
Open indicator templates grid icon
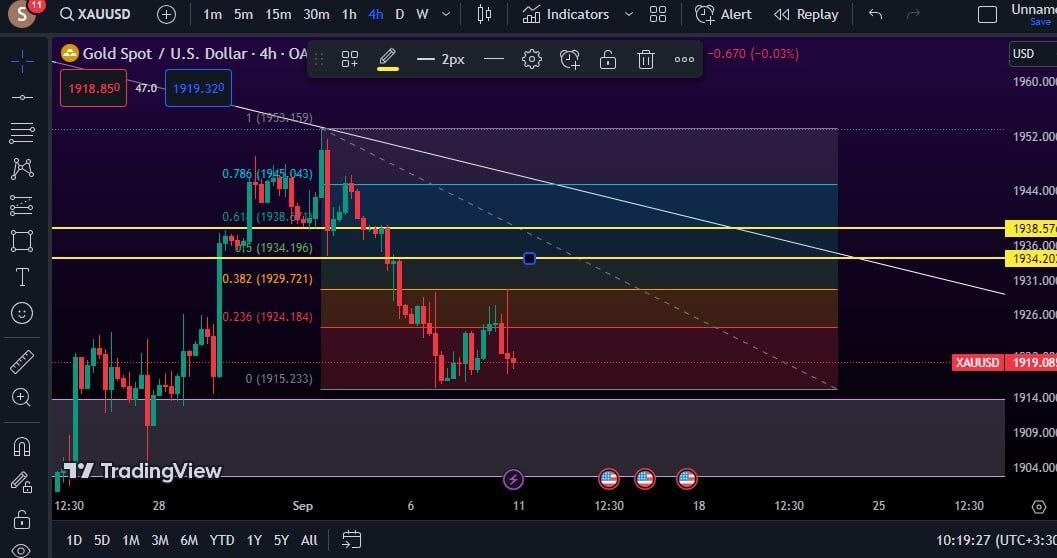pyautogui.click(x=658, y=14)
